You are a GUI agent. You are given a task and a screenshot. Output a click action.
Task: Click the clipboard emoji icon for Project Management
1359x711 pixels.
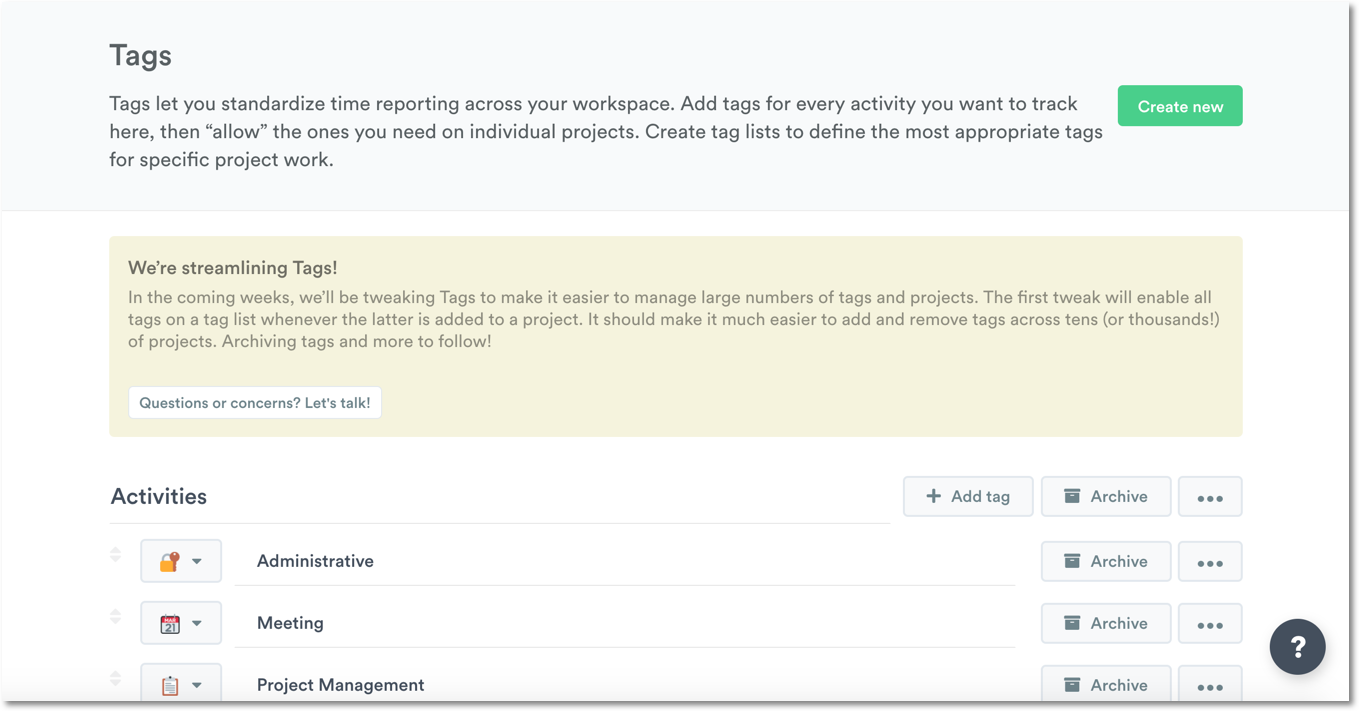tap(172, 684)
